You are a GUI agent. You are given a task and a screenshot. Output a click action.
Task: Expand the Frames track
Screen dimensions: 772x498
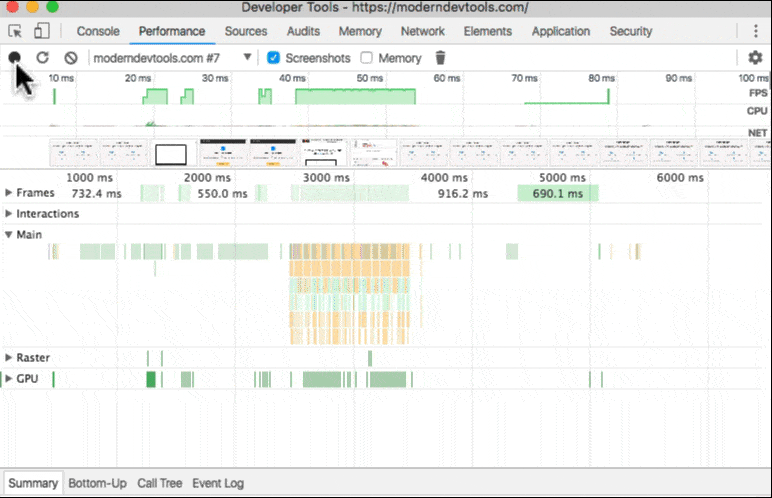click(8, 193)
